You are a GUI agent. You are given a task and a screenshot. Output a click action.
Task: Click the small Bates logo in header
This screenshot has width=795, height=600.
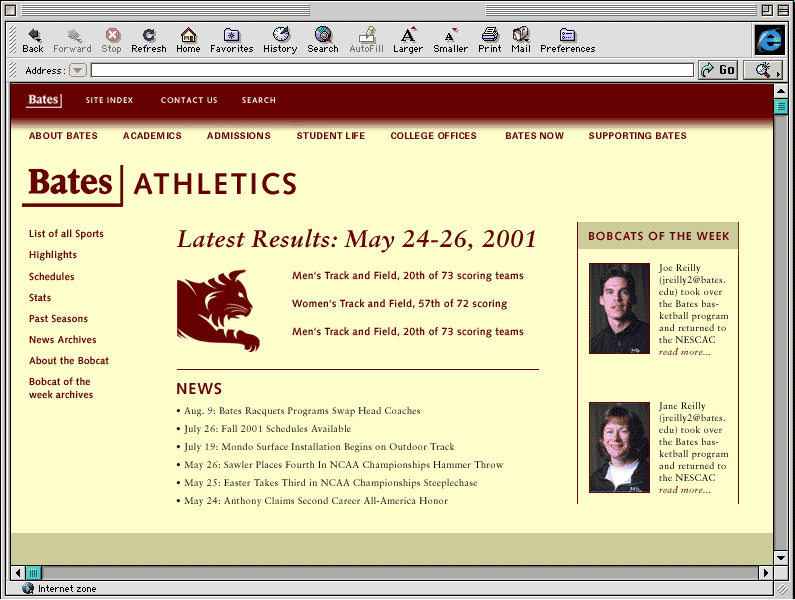pyautogui.click(x=44, y=100)
